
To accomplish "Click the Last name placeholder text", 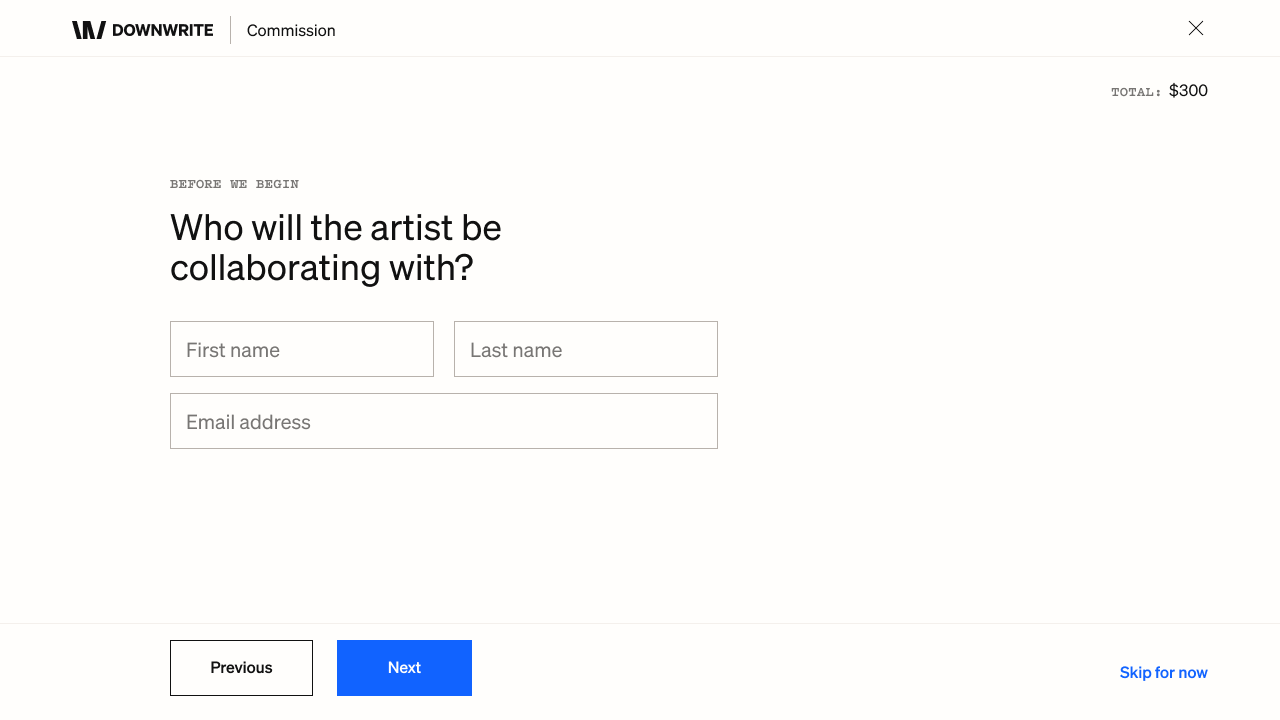I will pos(516,350).
